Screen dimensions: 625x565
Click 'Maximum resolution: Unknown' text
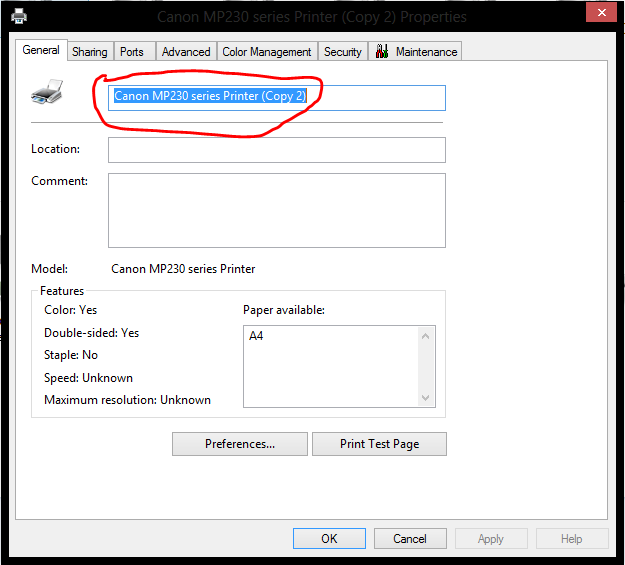[x=127, y=400]
